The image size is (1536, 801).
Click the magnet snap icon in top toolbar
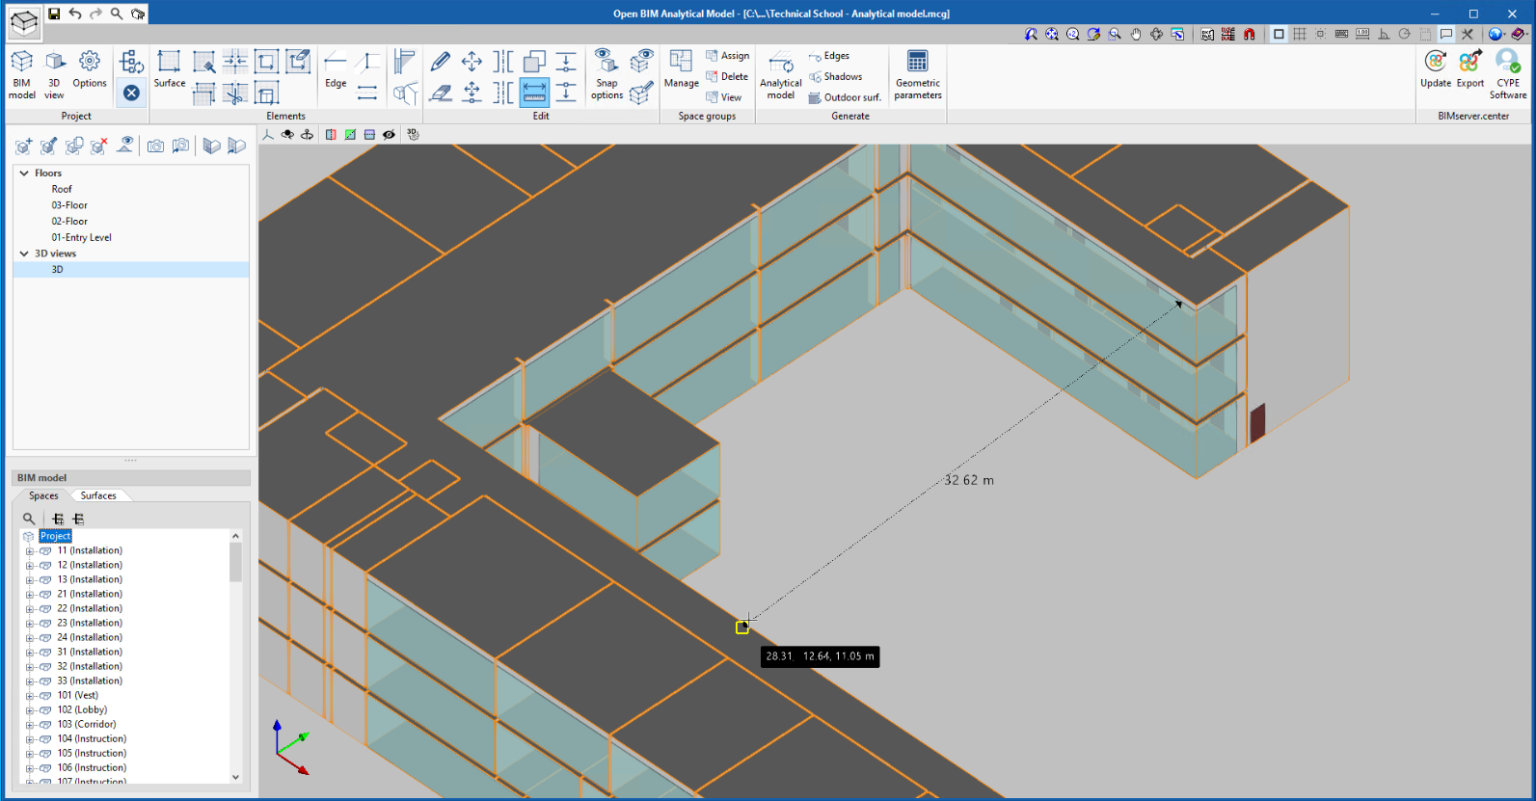pos(1251,33)
